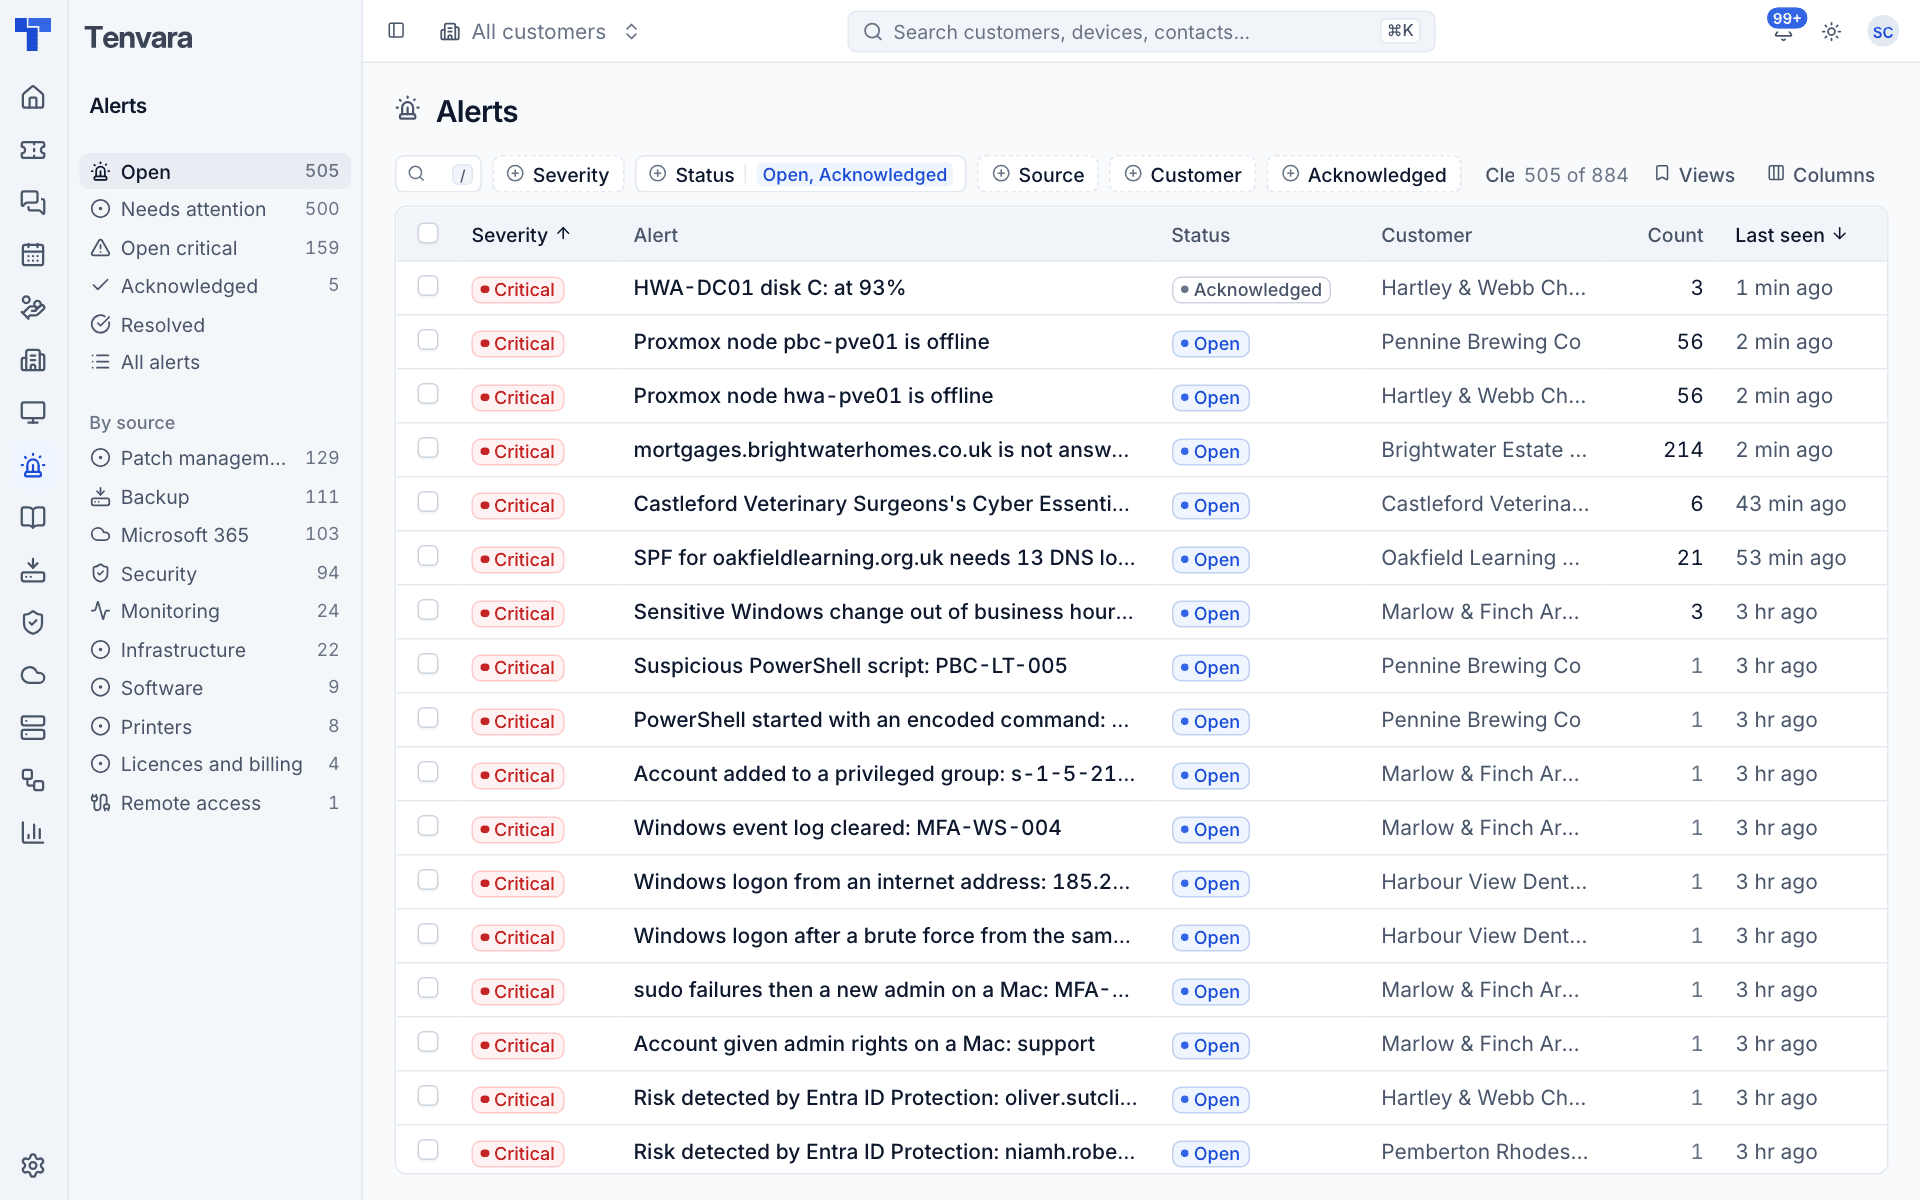Image resolution: width=1920 pixels, height=1200 pixels.
Task: Open the integrations icon in left rail
Action: coord(33,780)
